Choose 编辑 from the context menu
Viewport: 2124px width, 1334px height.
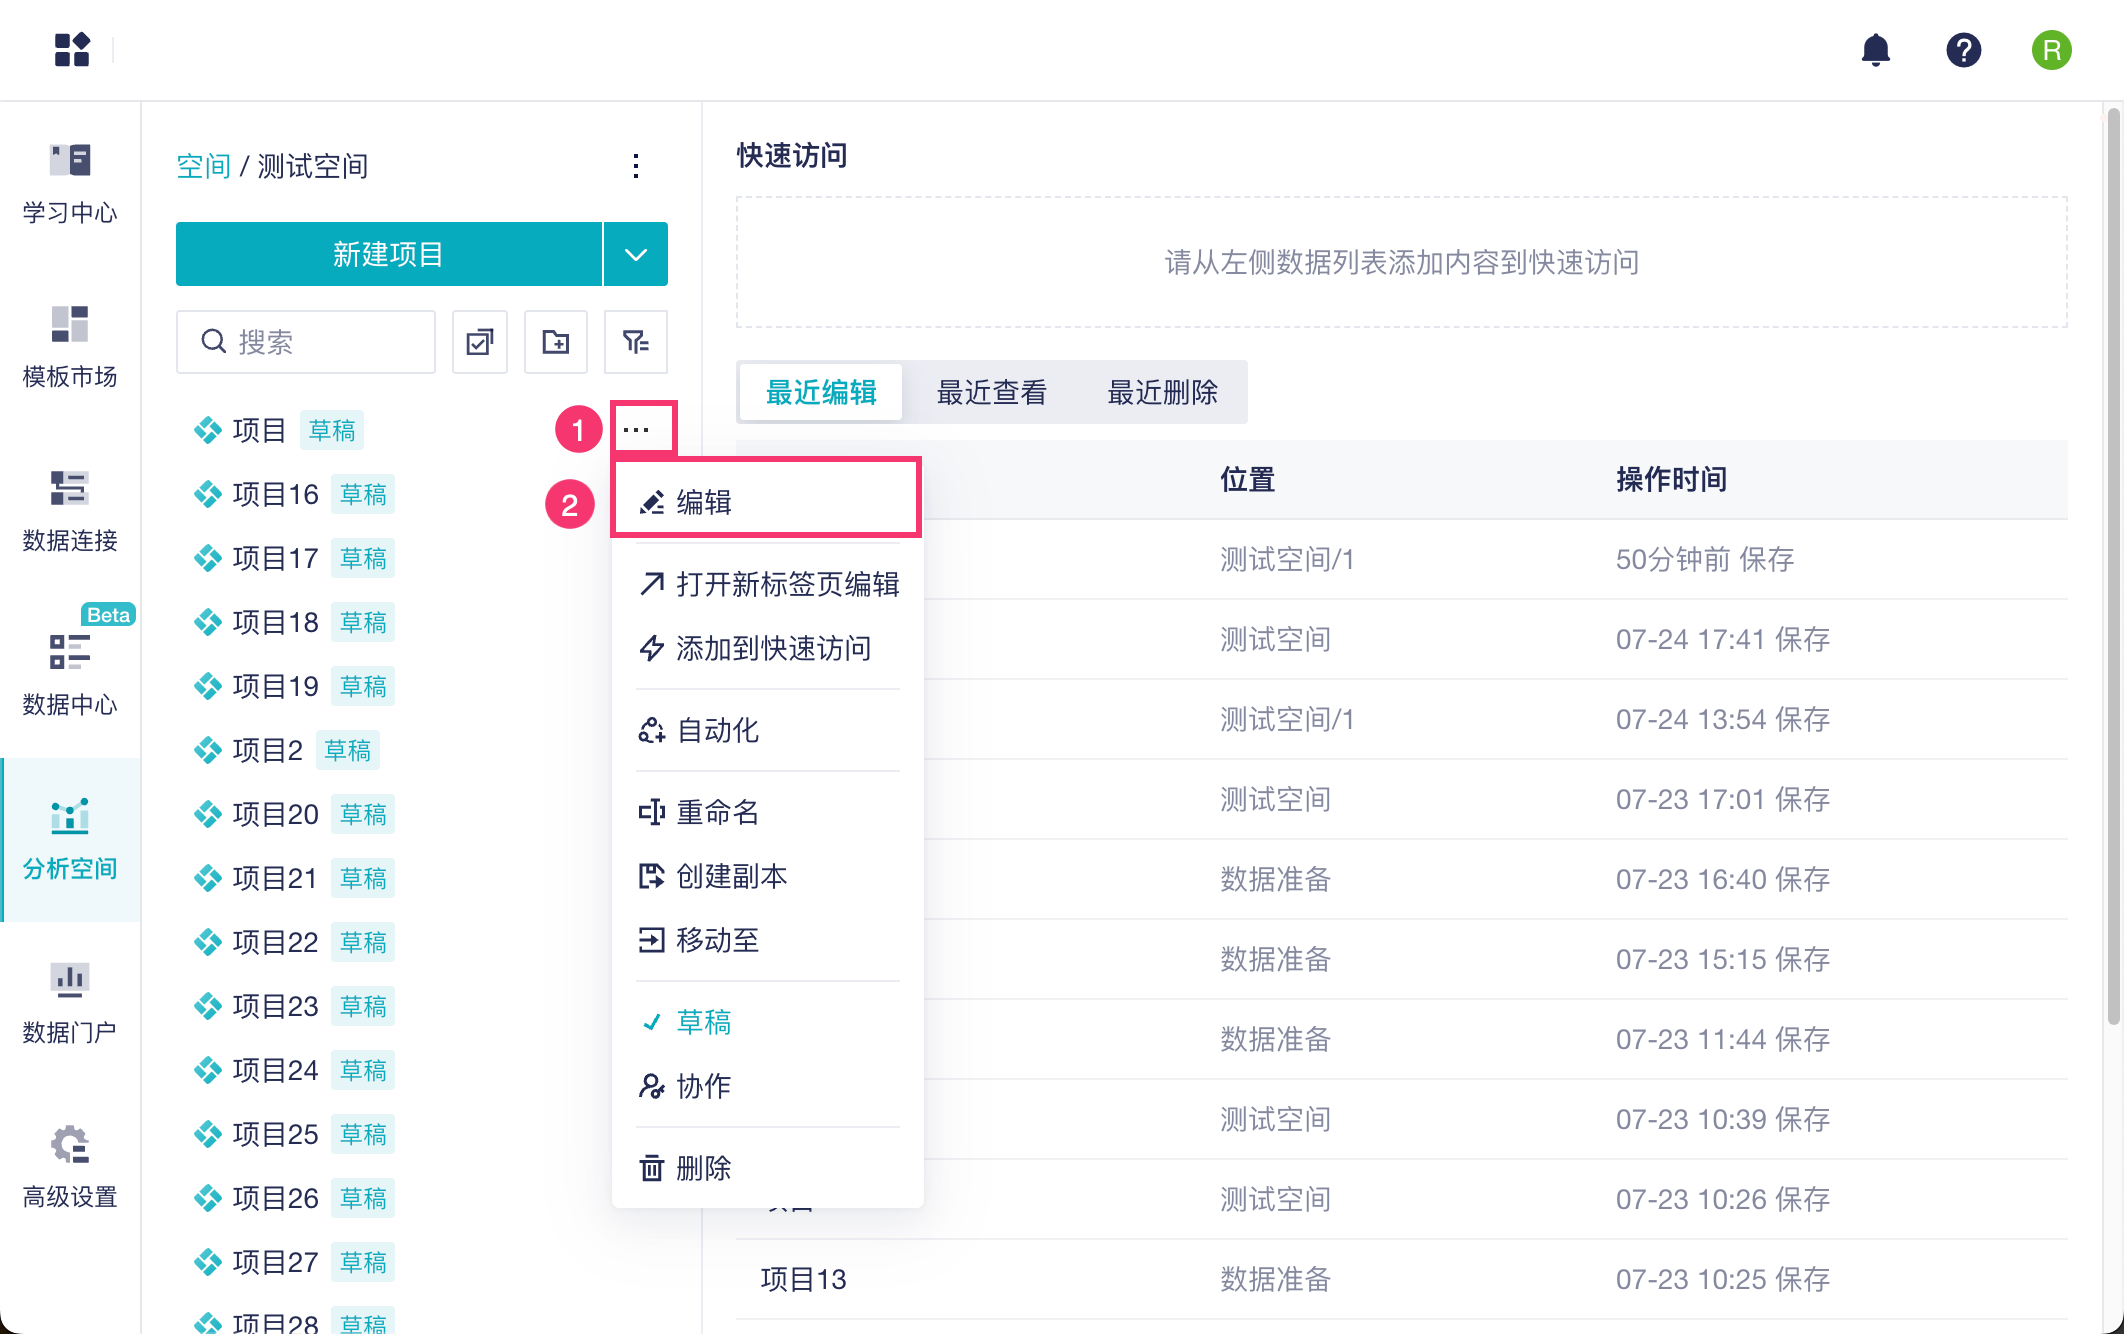tap(703, 502)
